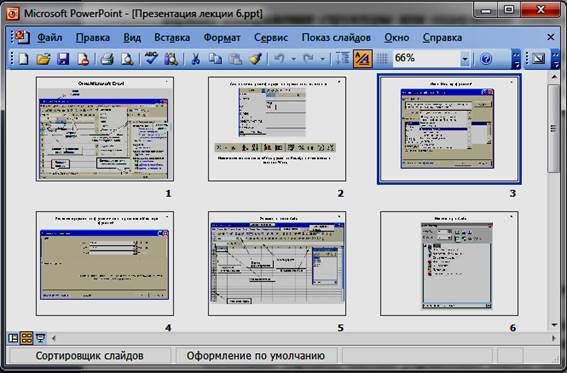Viewport: 567px width, 373px height.
Task: Open the Undo history dropdown arrow
Action: 294,59
